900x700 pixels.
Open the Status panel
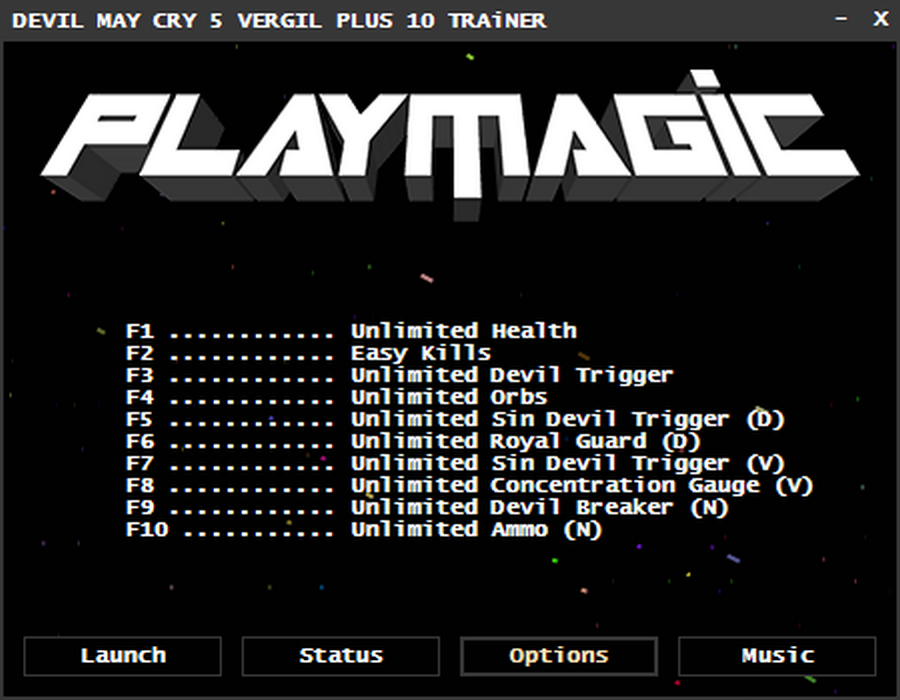tap(340, 656)
